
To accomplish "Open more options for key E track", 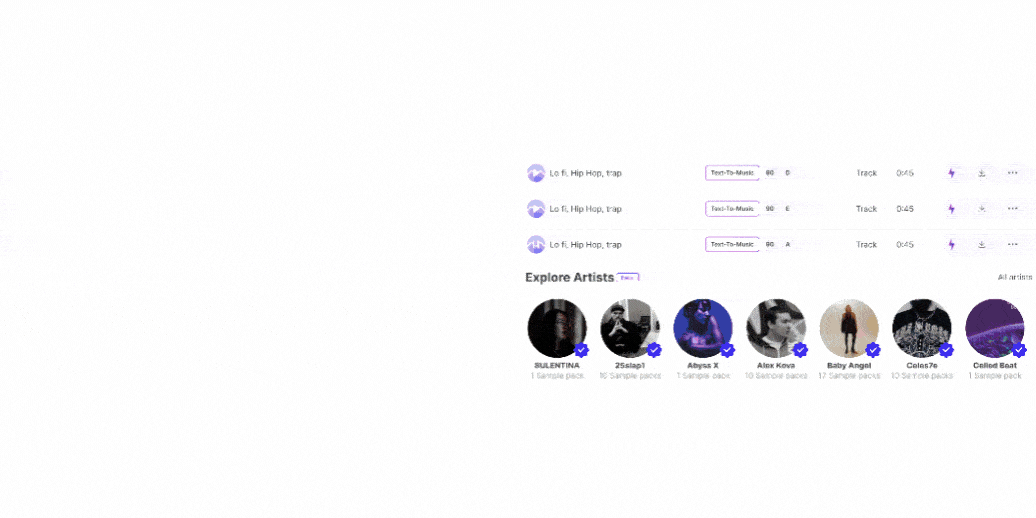I will (1012, 209).
